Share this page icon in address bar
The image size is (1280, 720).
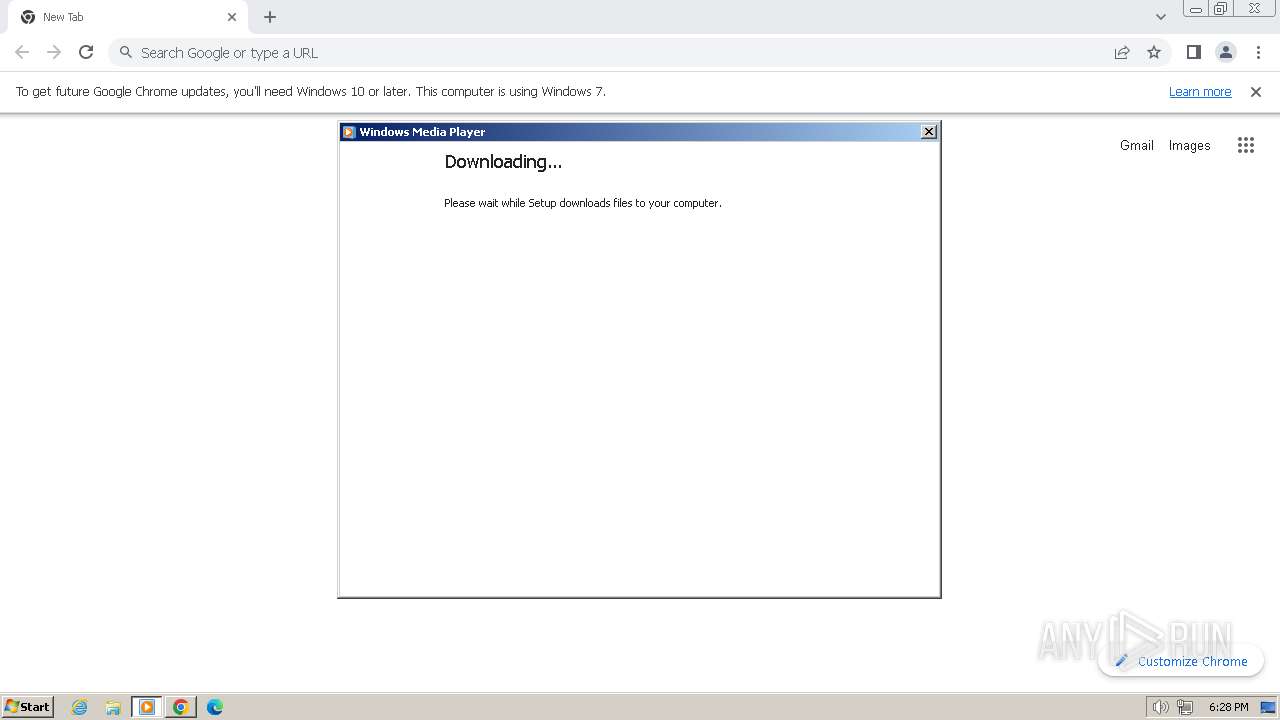[1122, 52]
